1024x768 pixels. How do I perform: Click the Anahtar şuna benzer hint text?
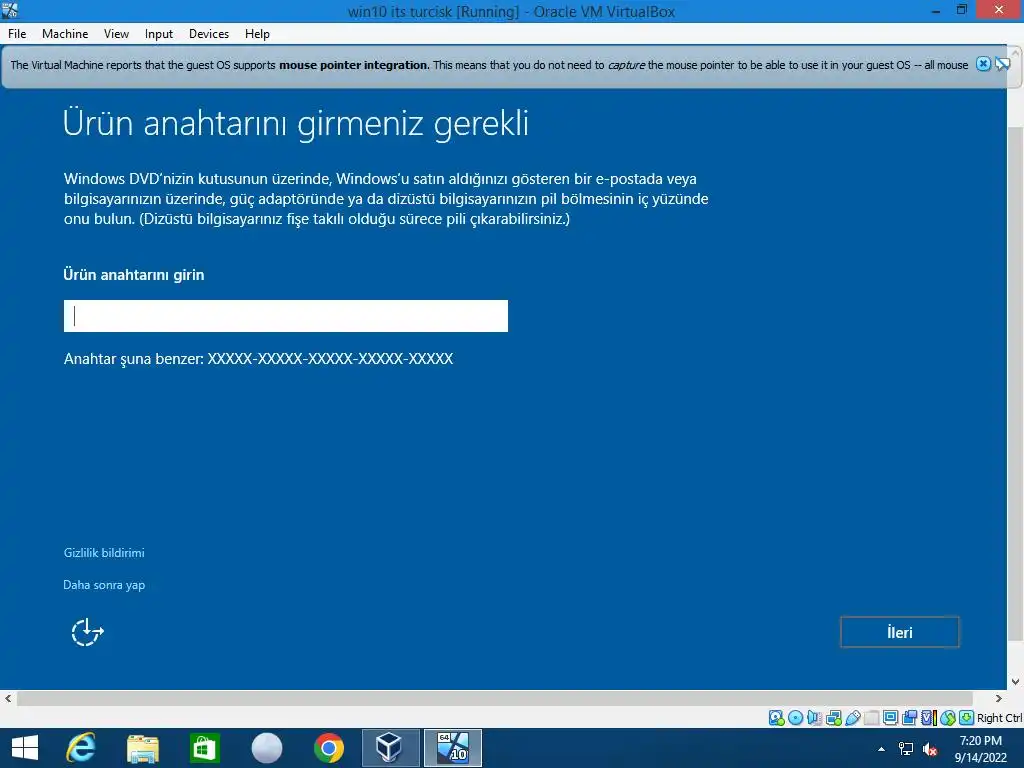pyautogui.click(x=259, y=359)
